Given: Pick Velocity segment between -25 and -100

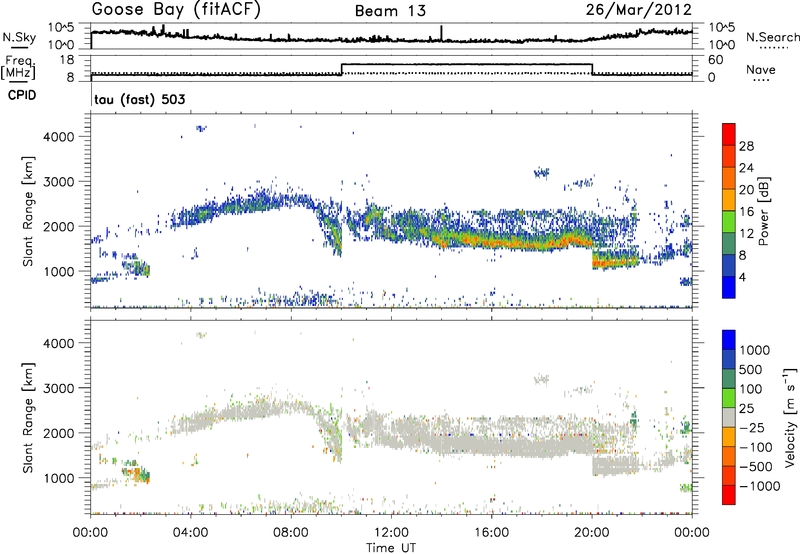Looking at the screenshot, I should [x=729, y=437].
